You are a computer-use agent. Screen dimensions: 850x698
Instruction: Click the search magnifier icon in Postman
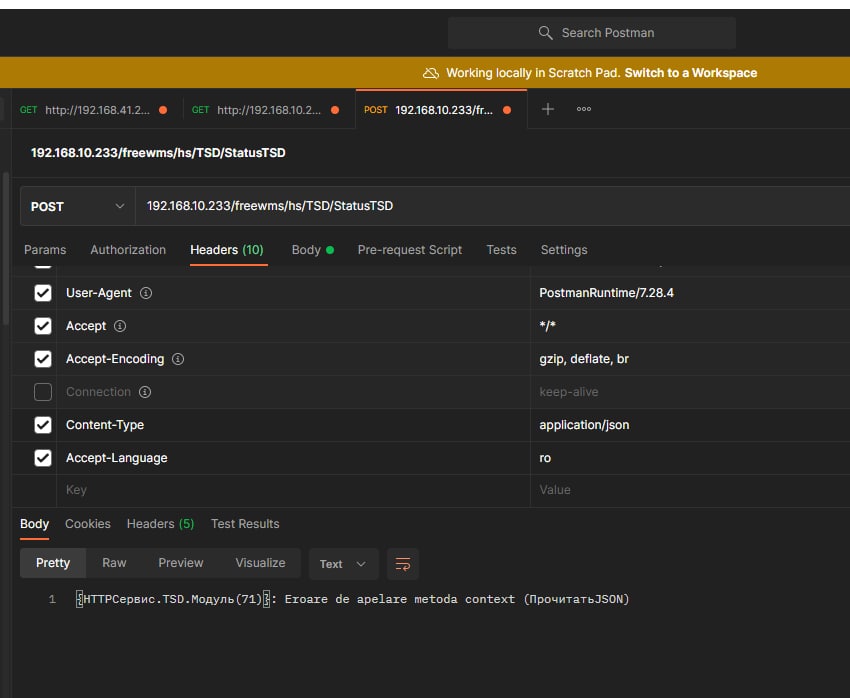[545, 33]
